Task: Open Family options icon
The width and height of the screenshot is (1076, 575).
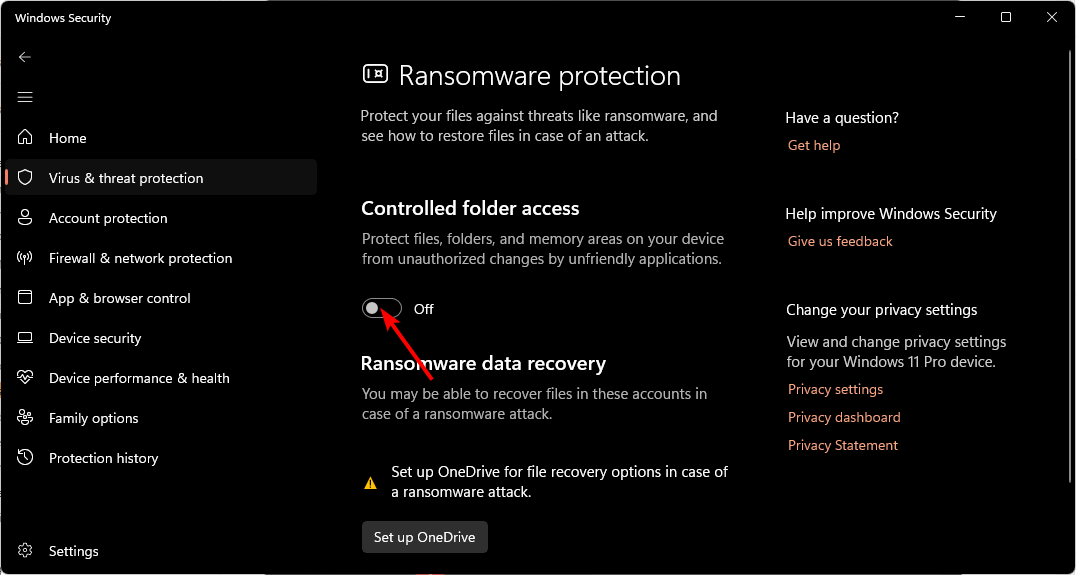Action: pos(25,418)
